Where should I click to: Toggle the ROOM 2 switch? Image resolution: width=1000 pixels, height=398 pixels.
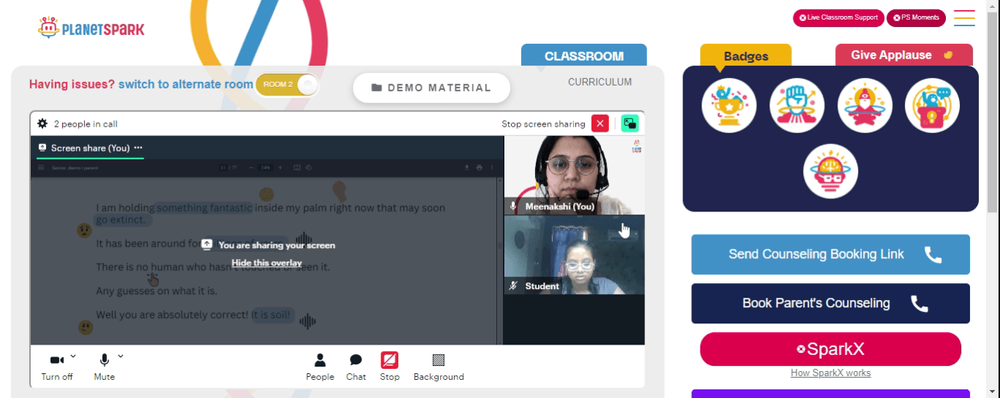click(287, 85)
